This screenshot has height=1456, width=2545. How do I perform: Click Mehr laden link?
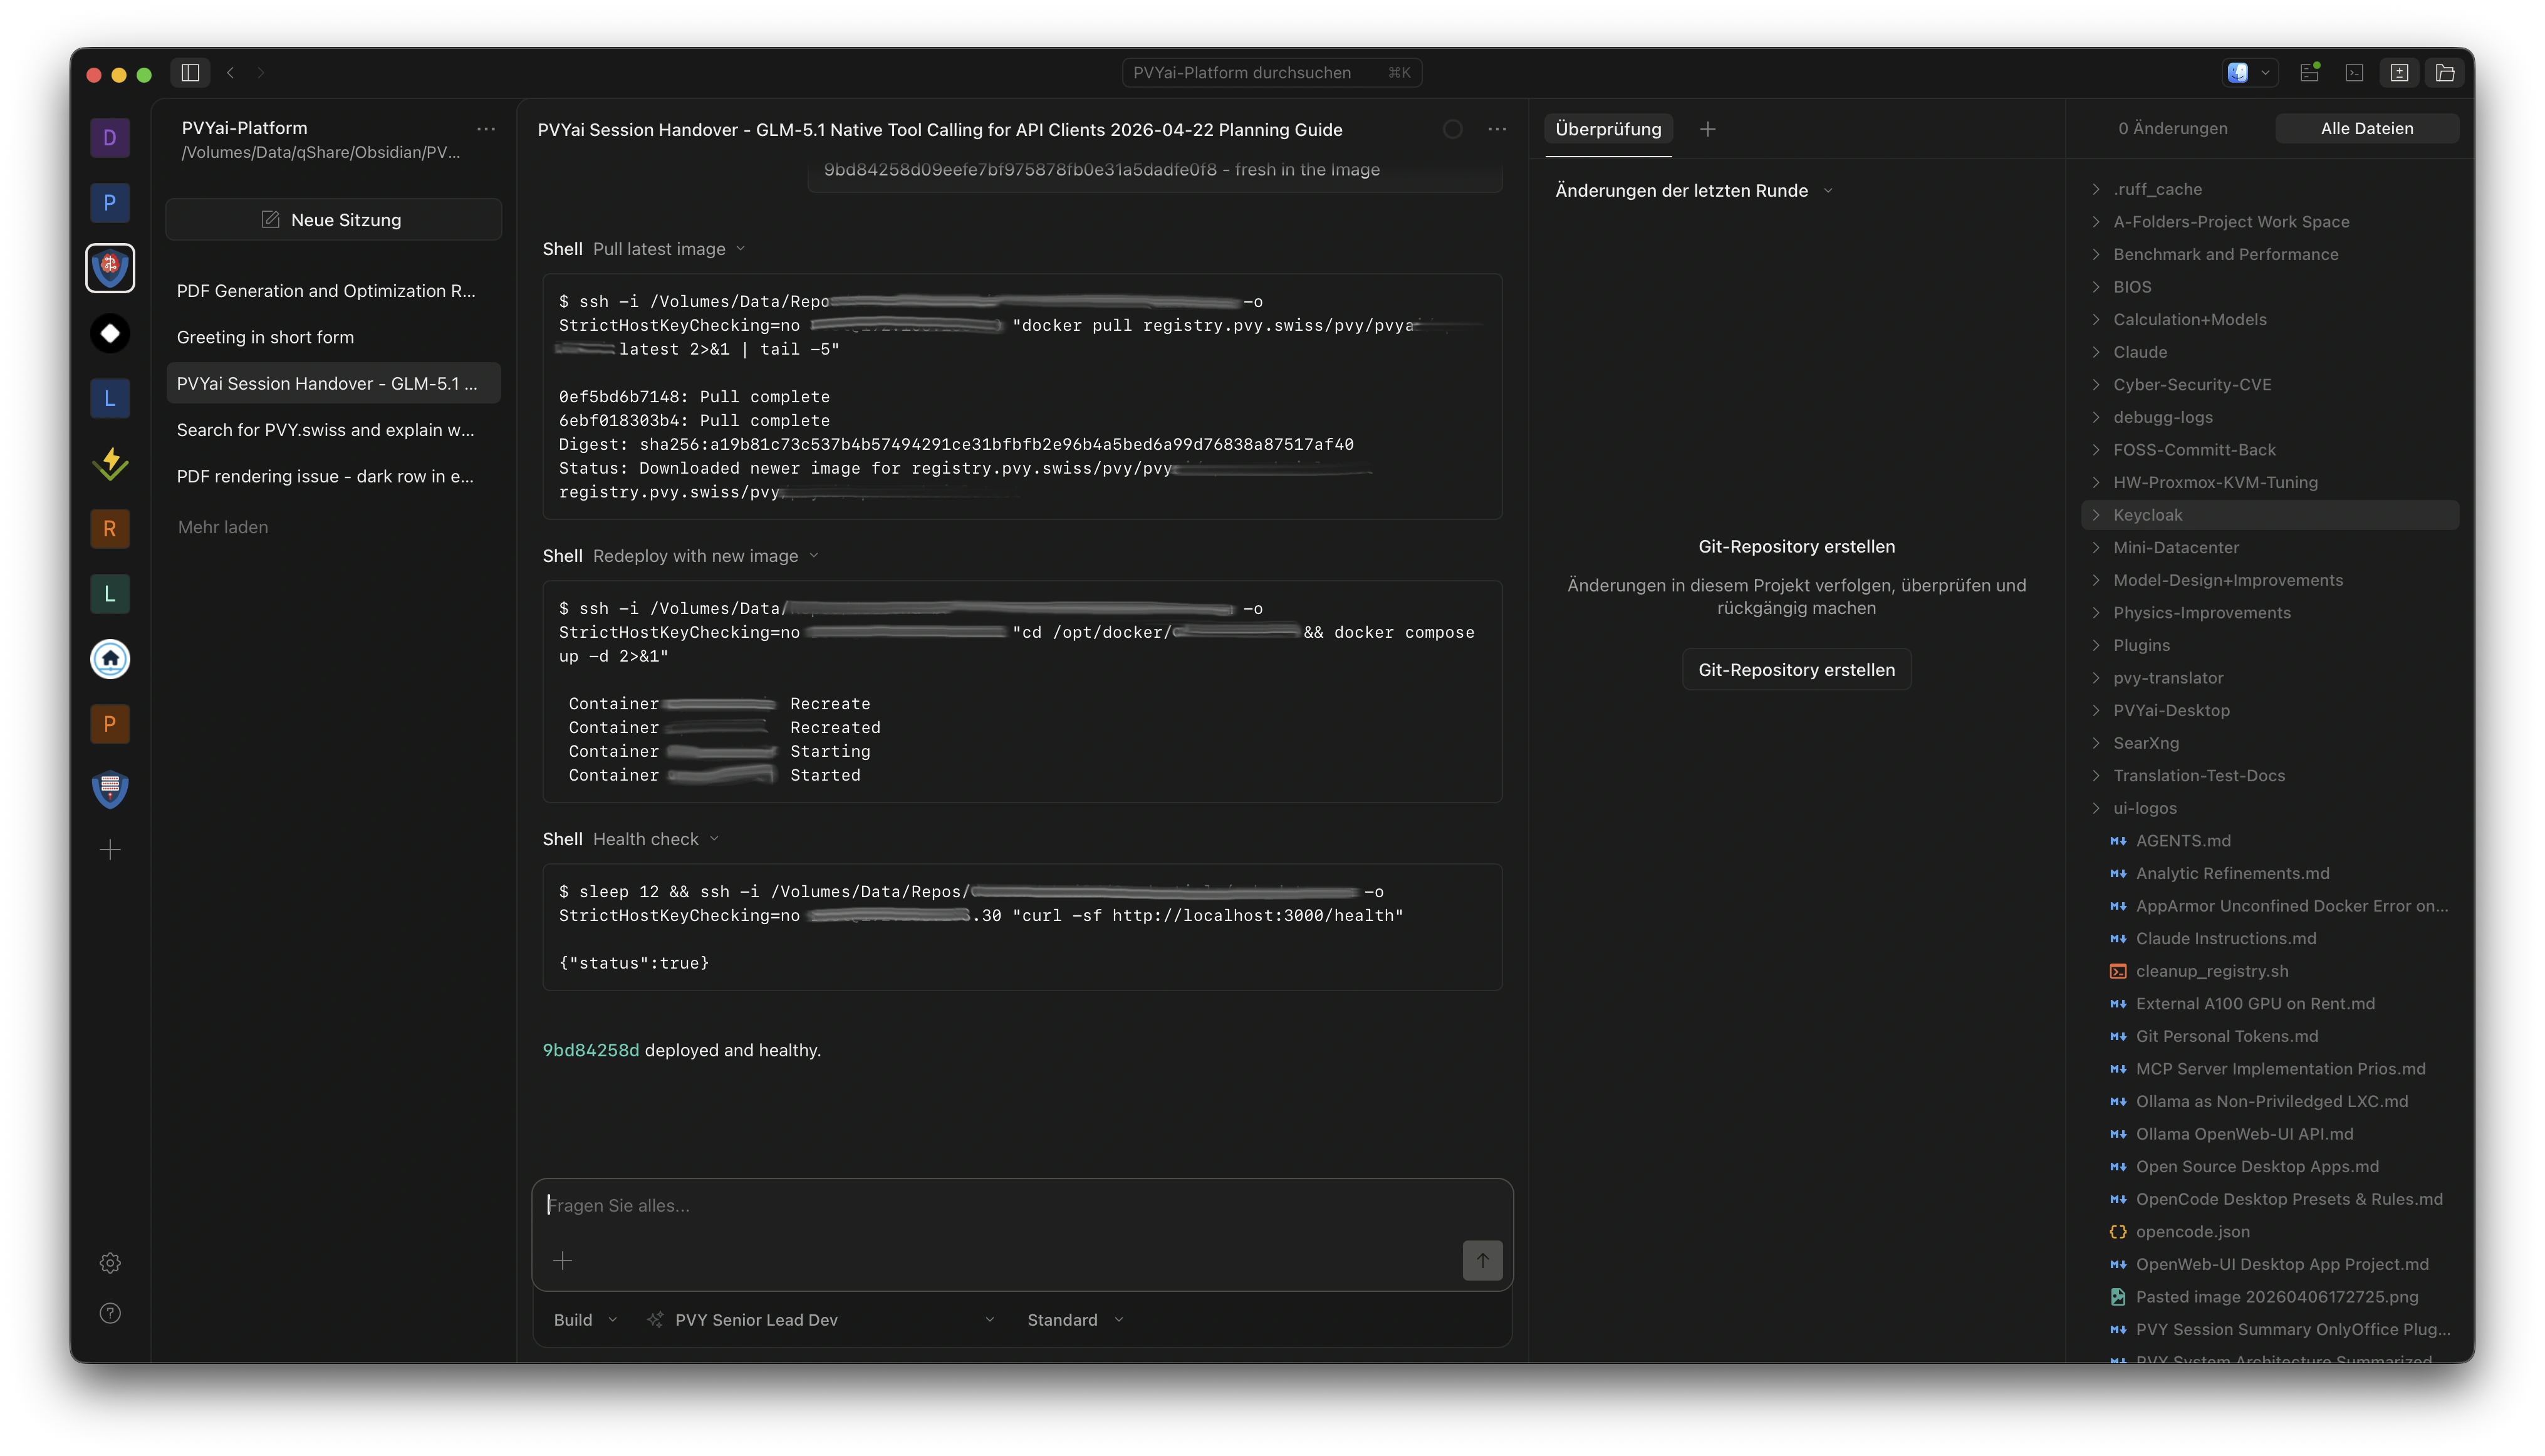click(x=223, y=527)
